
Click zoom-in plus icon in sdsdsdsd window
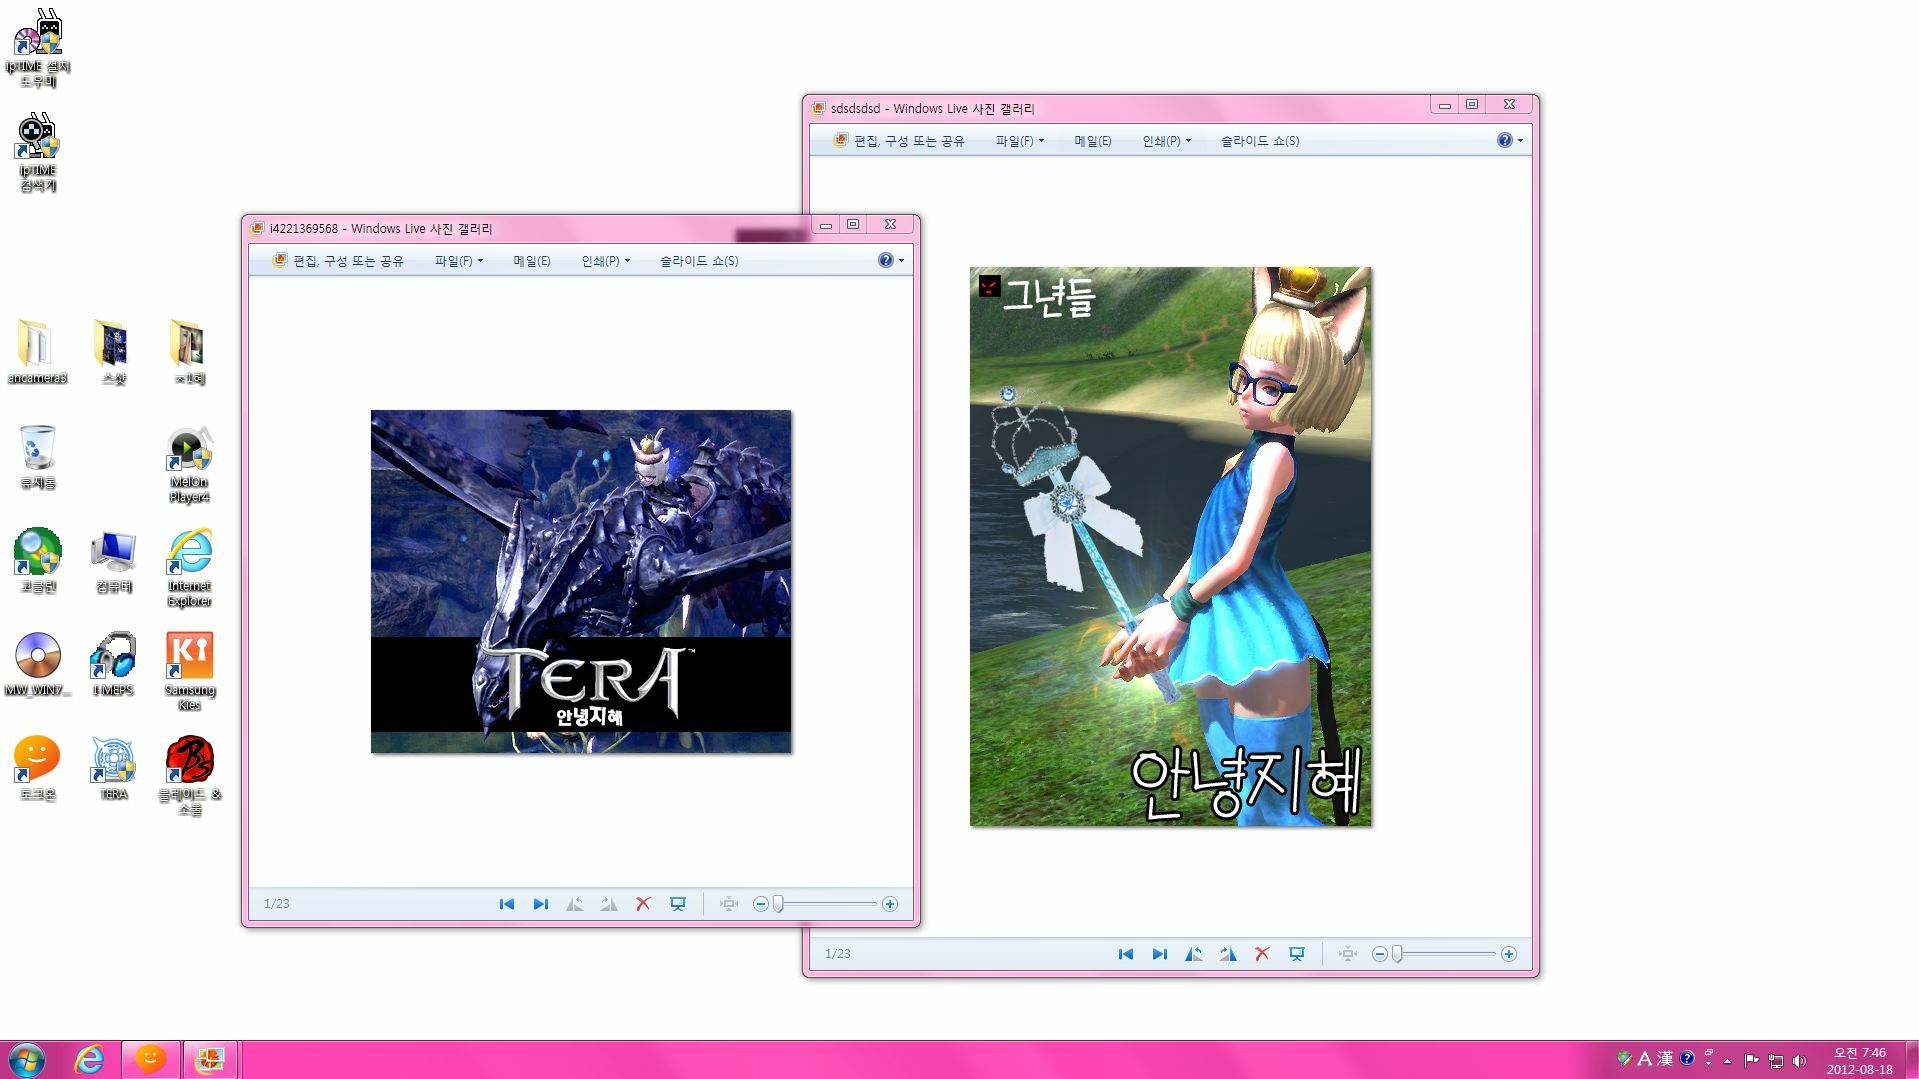[x=1508, y=954]
